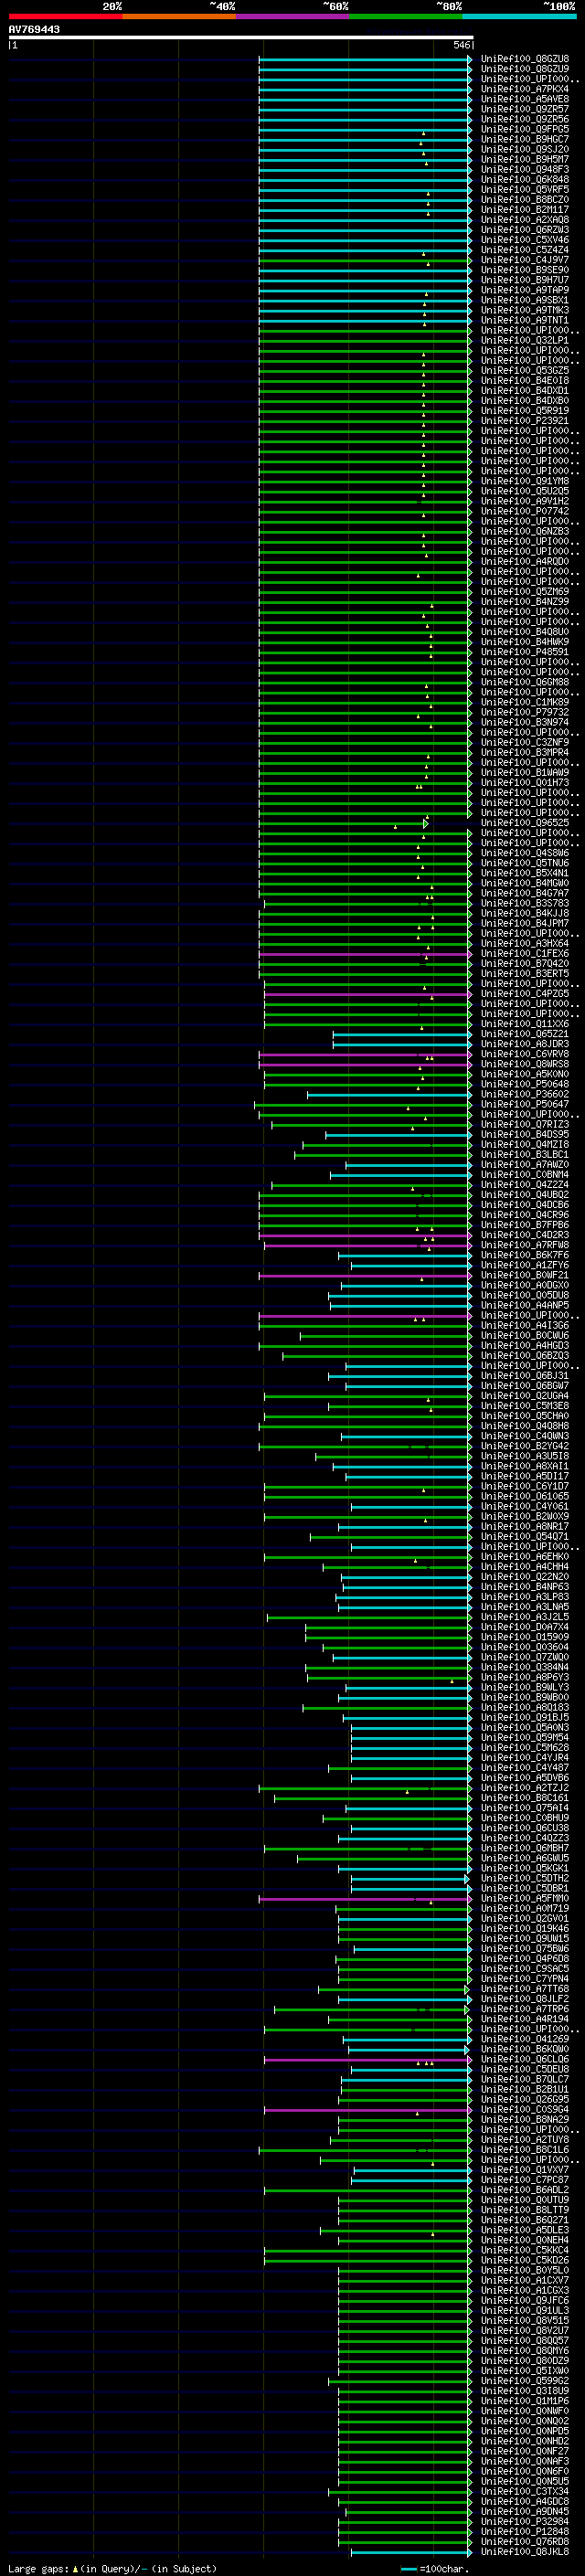The width and height of the screenshot is (585, 2576).
Task: Open hit UniRef100_B0WF21
Action: pyautogui.click(x=525, y=1275)
